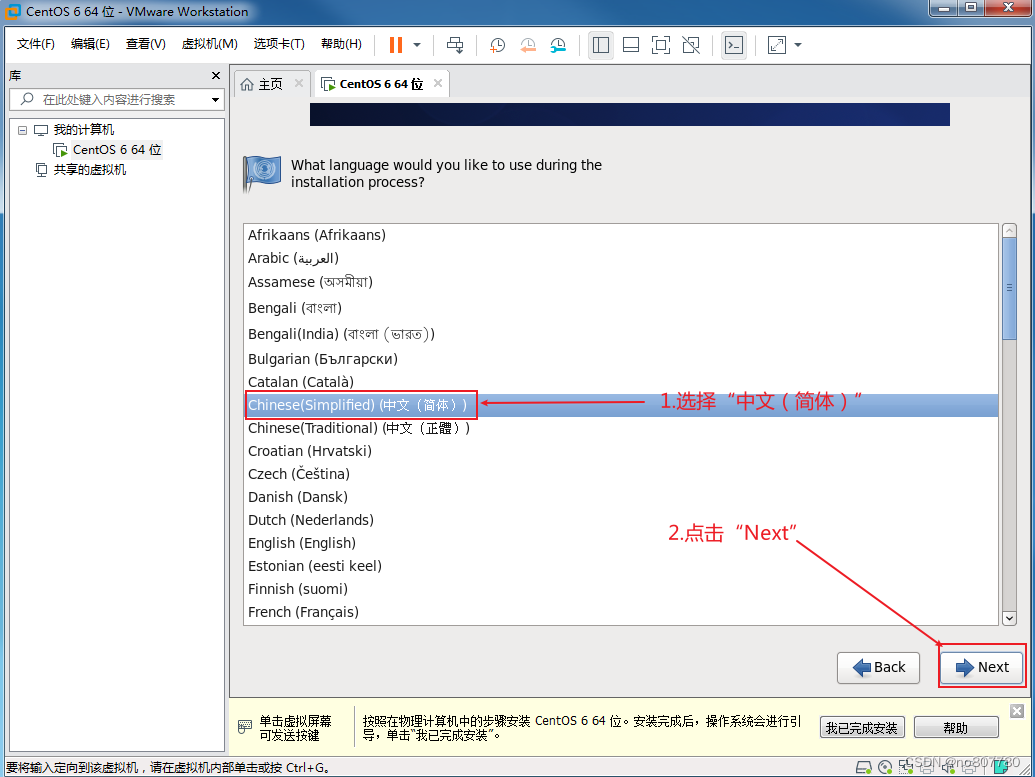Click the CD/DVD status icon
1035x777 pixels.
[886, 767]
